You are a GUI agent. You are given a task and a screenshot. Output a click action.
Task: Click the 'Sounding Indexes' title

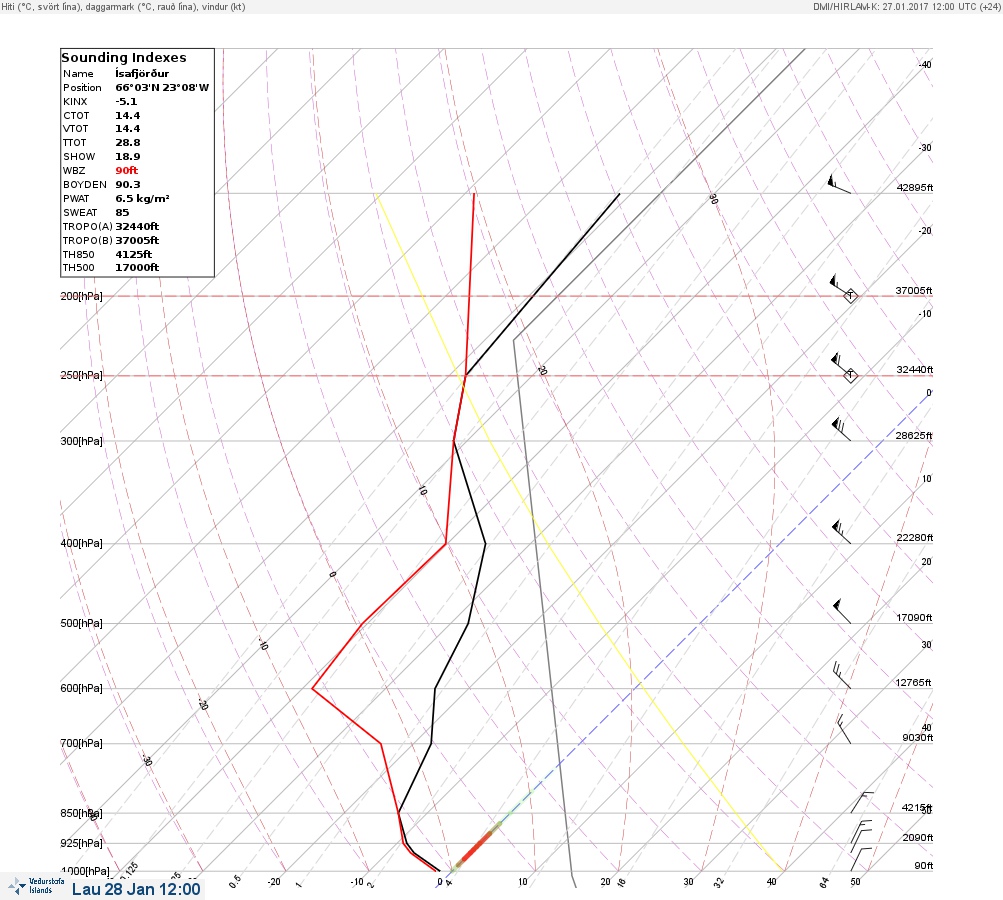[x=124, y=58]
